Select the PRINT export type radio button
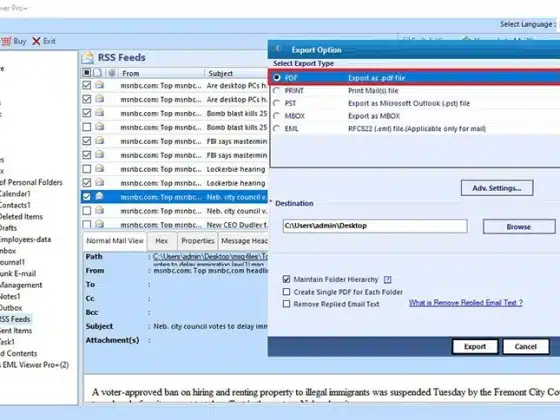The height and width of the screenshot is (420, 560). tap(277, 91)
